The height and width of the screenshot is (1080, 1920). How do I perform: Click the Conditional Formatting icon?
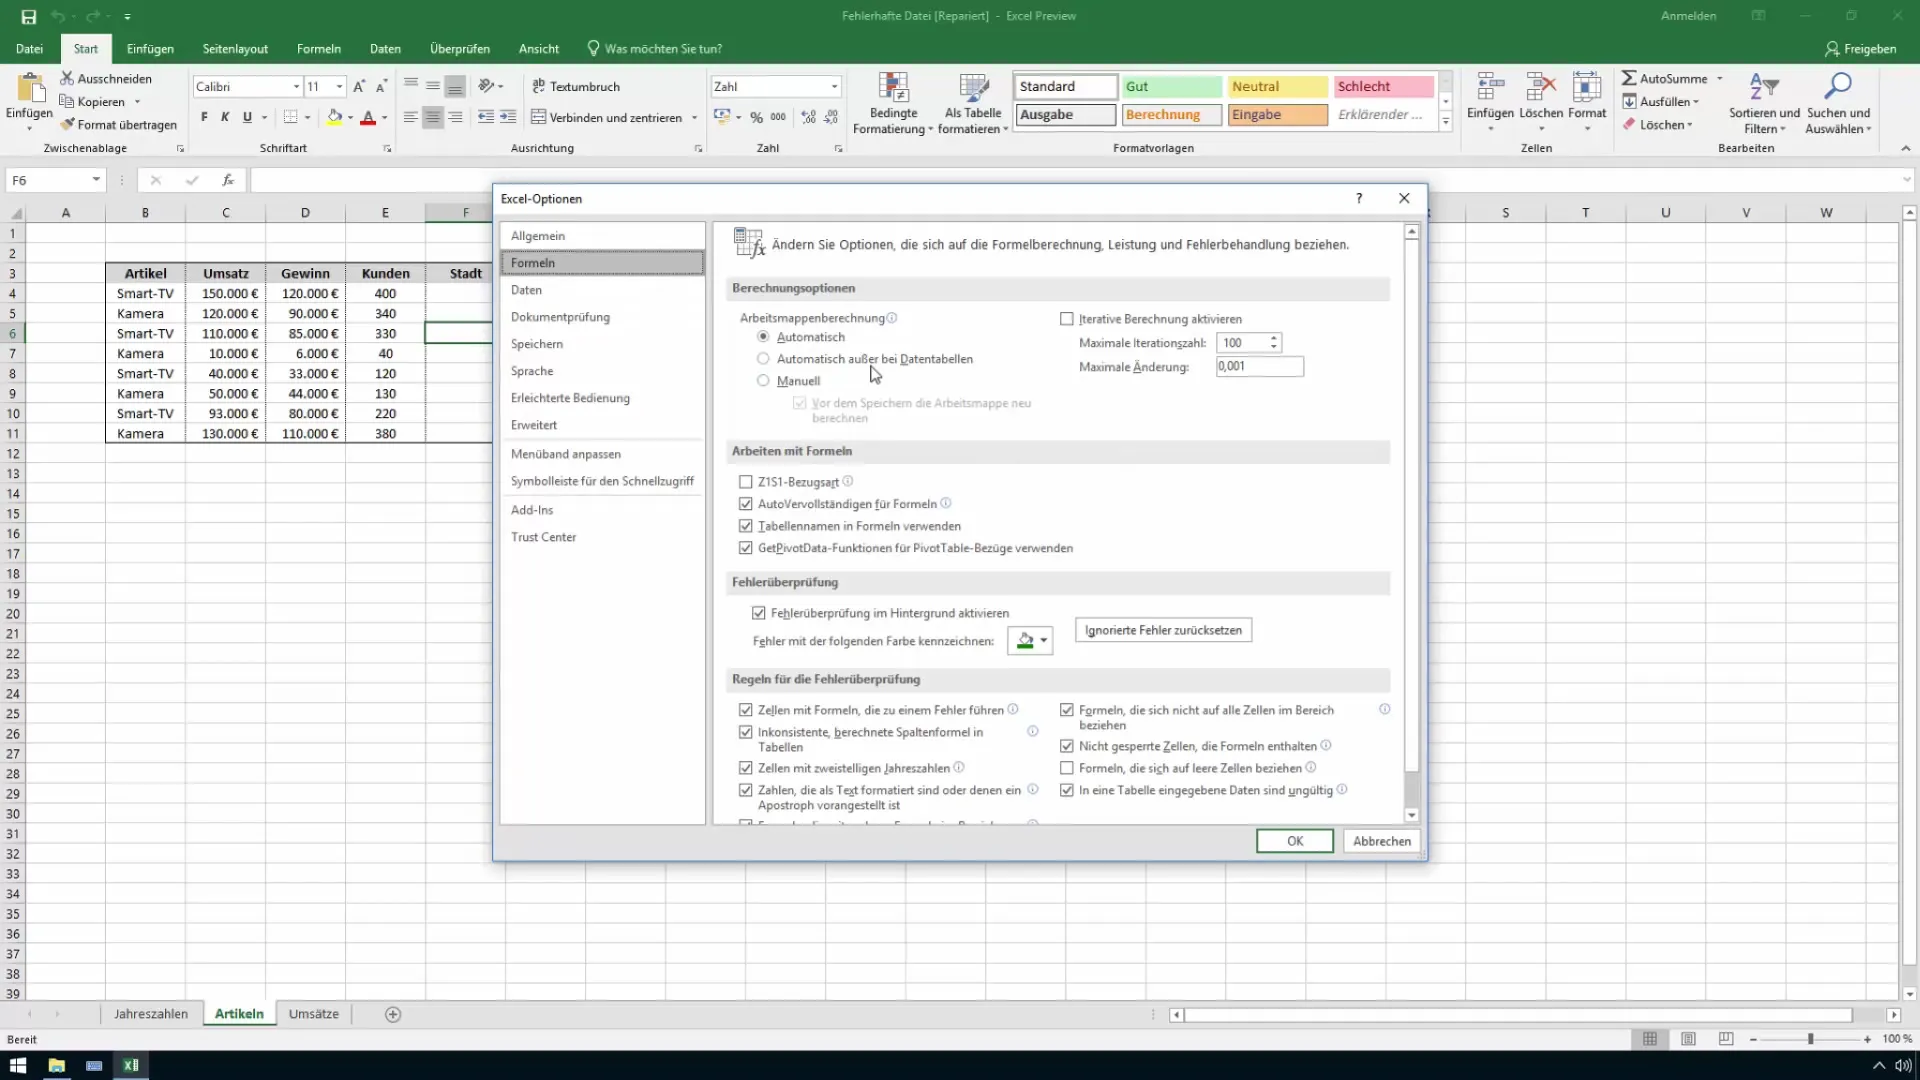tap(892, 88)
